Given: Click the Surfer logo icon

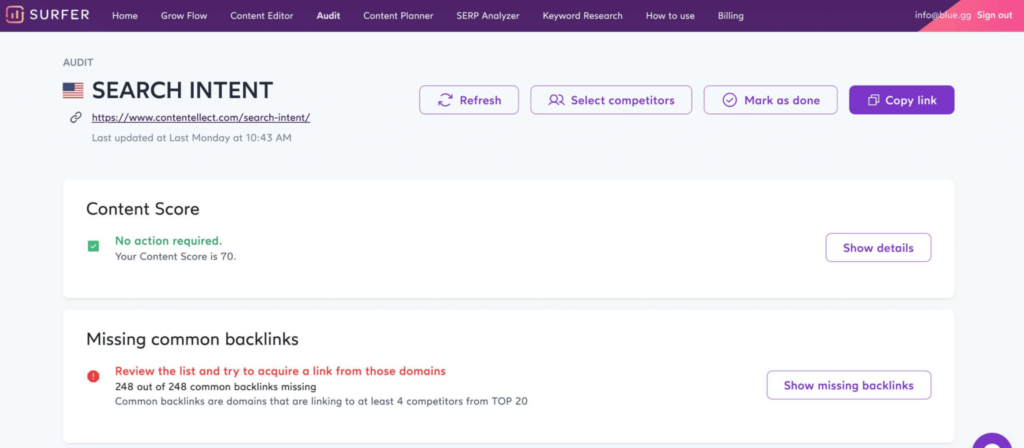Looking at the screenshot, I should coord(14,15).
